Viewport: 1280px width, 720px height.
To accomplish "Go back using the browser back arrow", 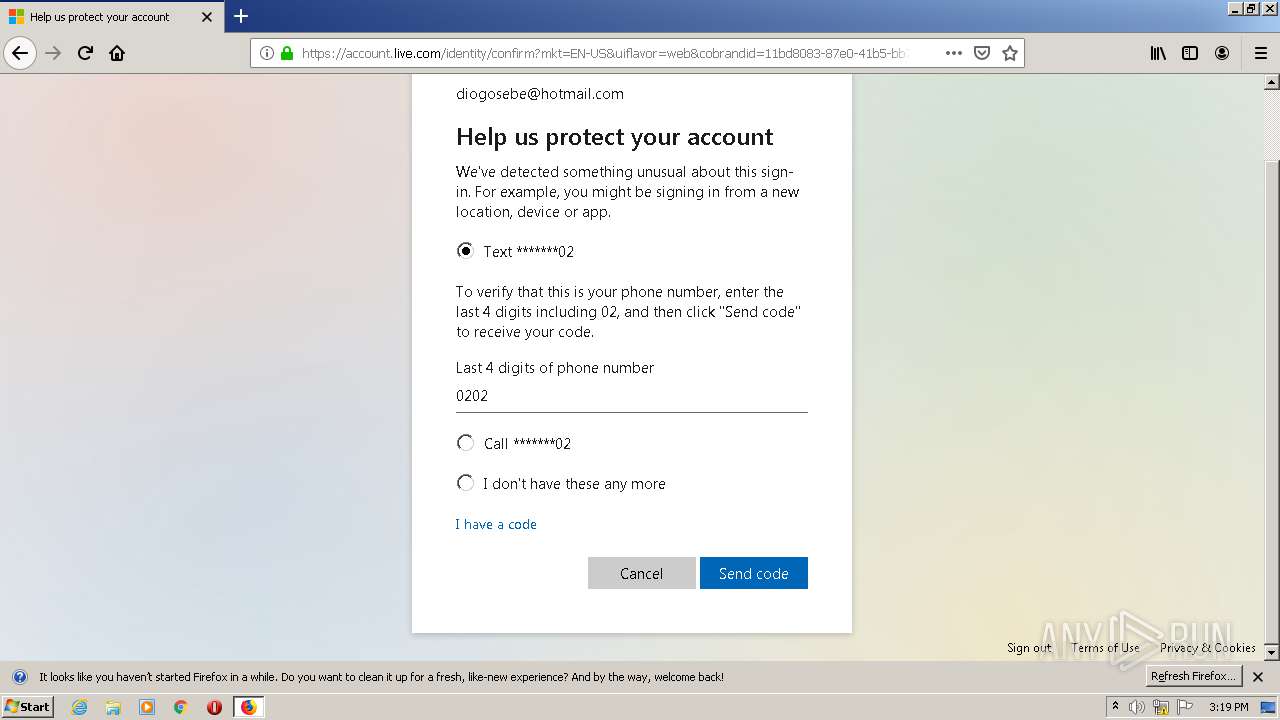I will 20,53.
